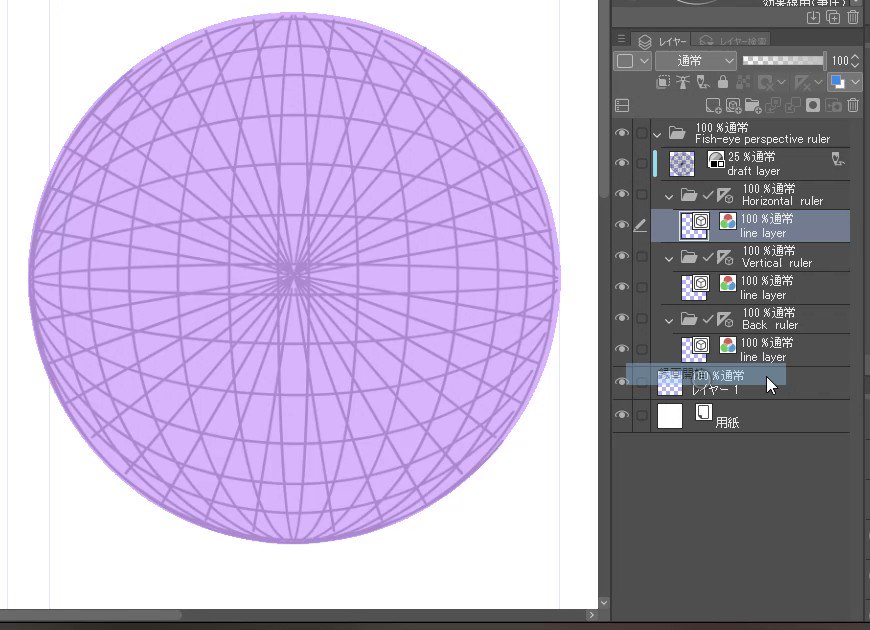This screenshot has height=630, width=870.
Task: Open the palette color square dropdown
Action: (633, 61)
